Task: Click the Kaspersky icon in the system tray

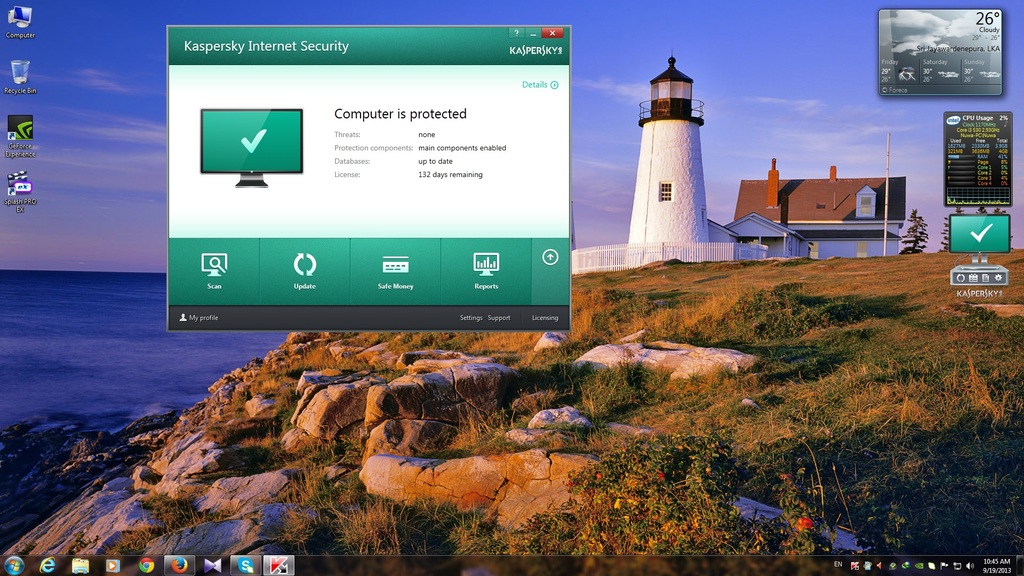Action: [855, 566]
